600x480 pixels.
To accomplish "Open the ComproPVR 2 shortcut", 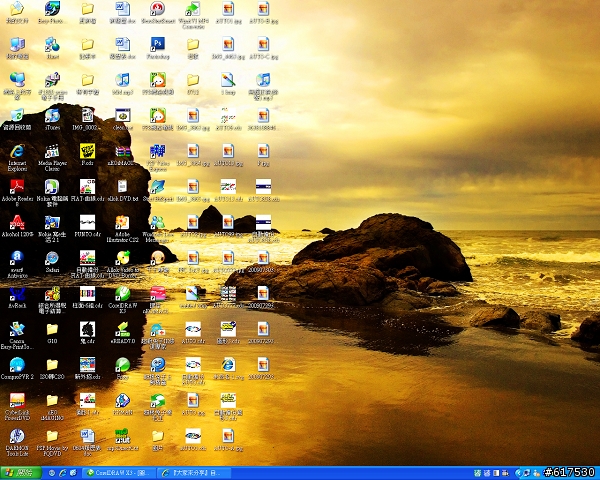I will coord(17,365).
